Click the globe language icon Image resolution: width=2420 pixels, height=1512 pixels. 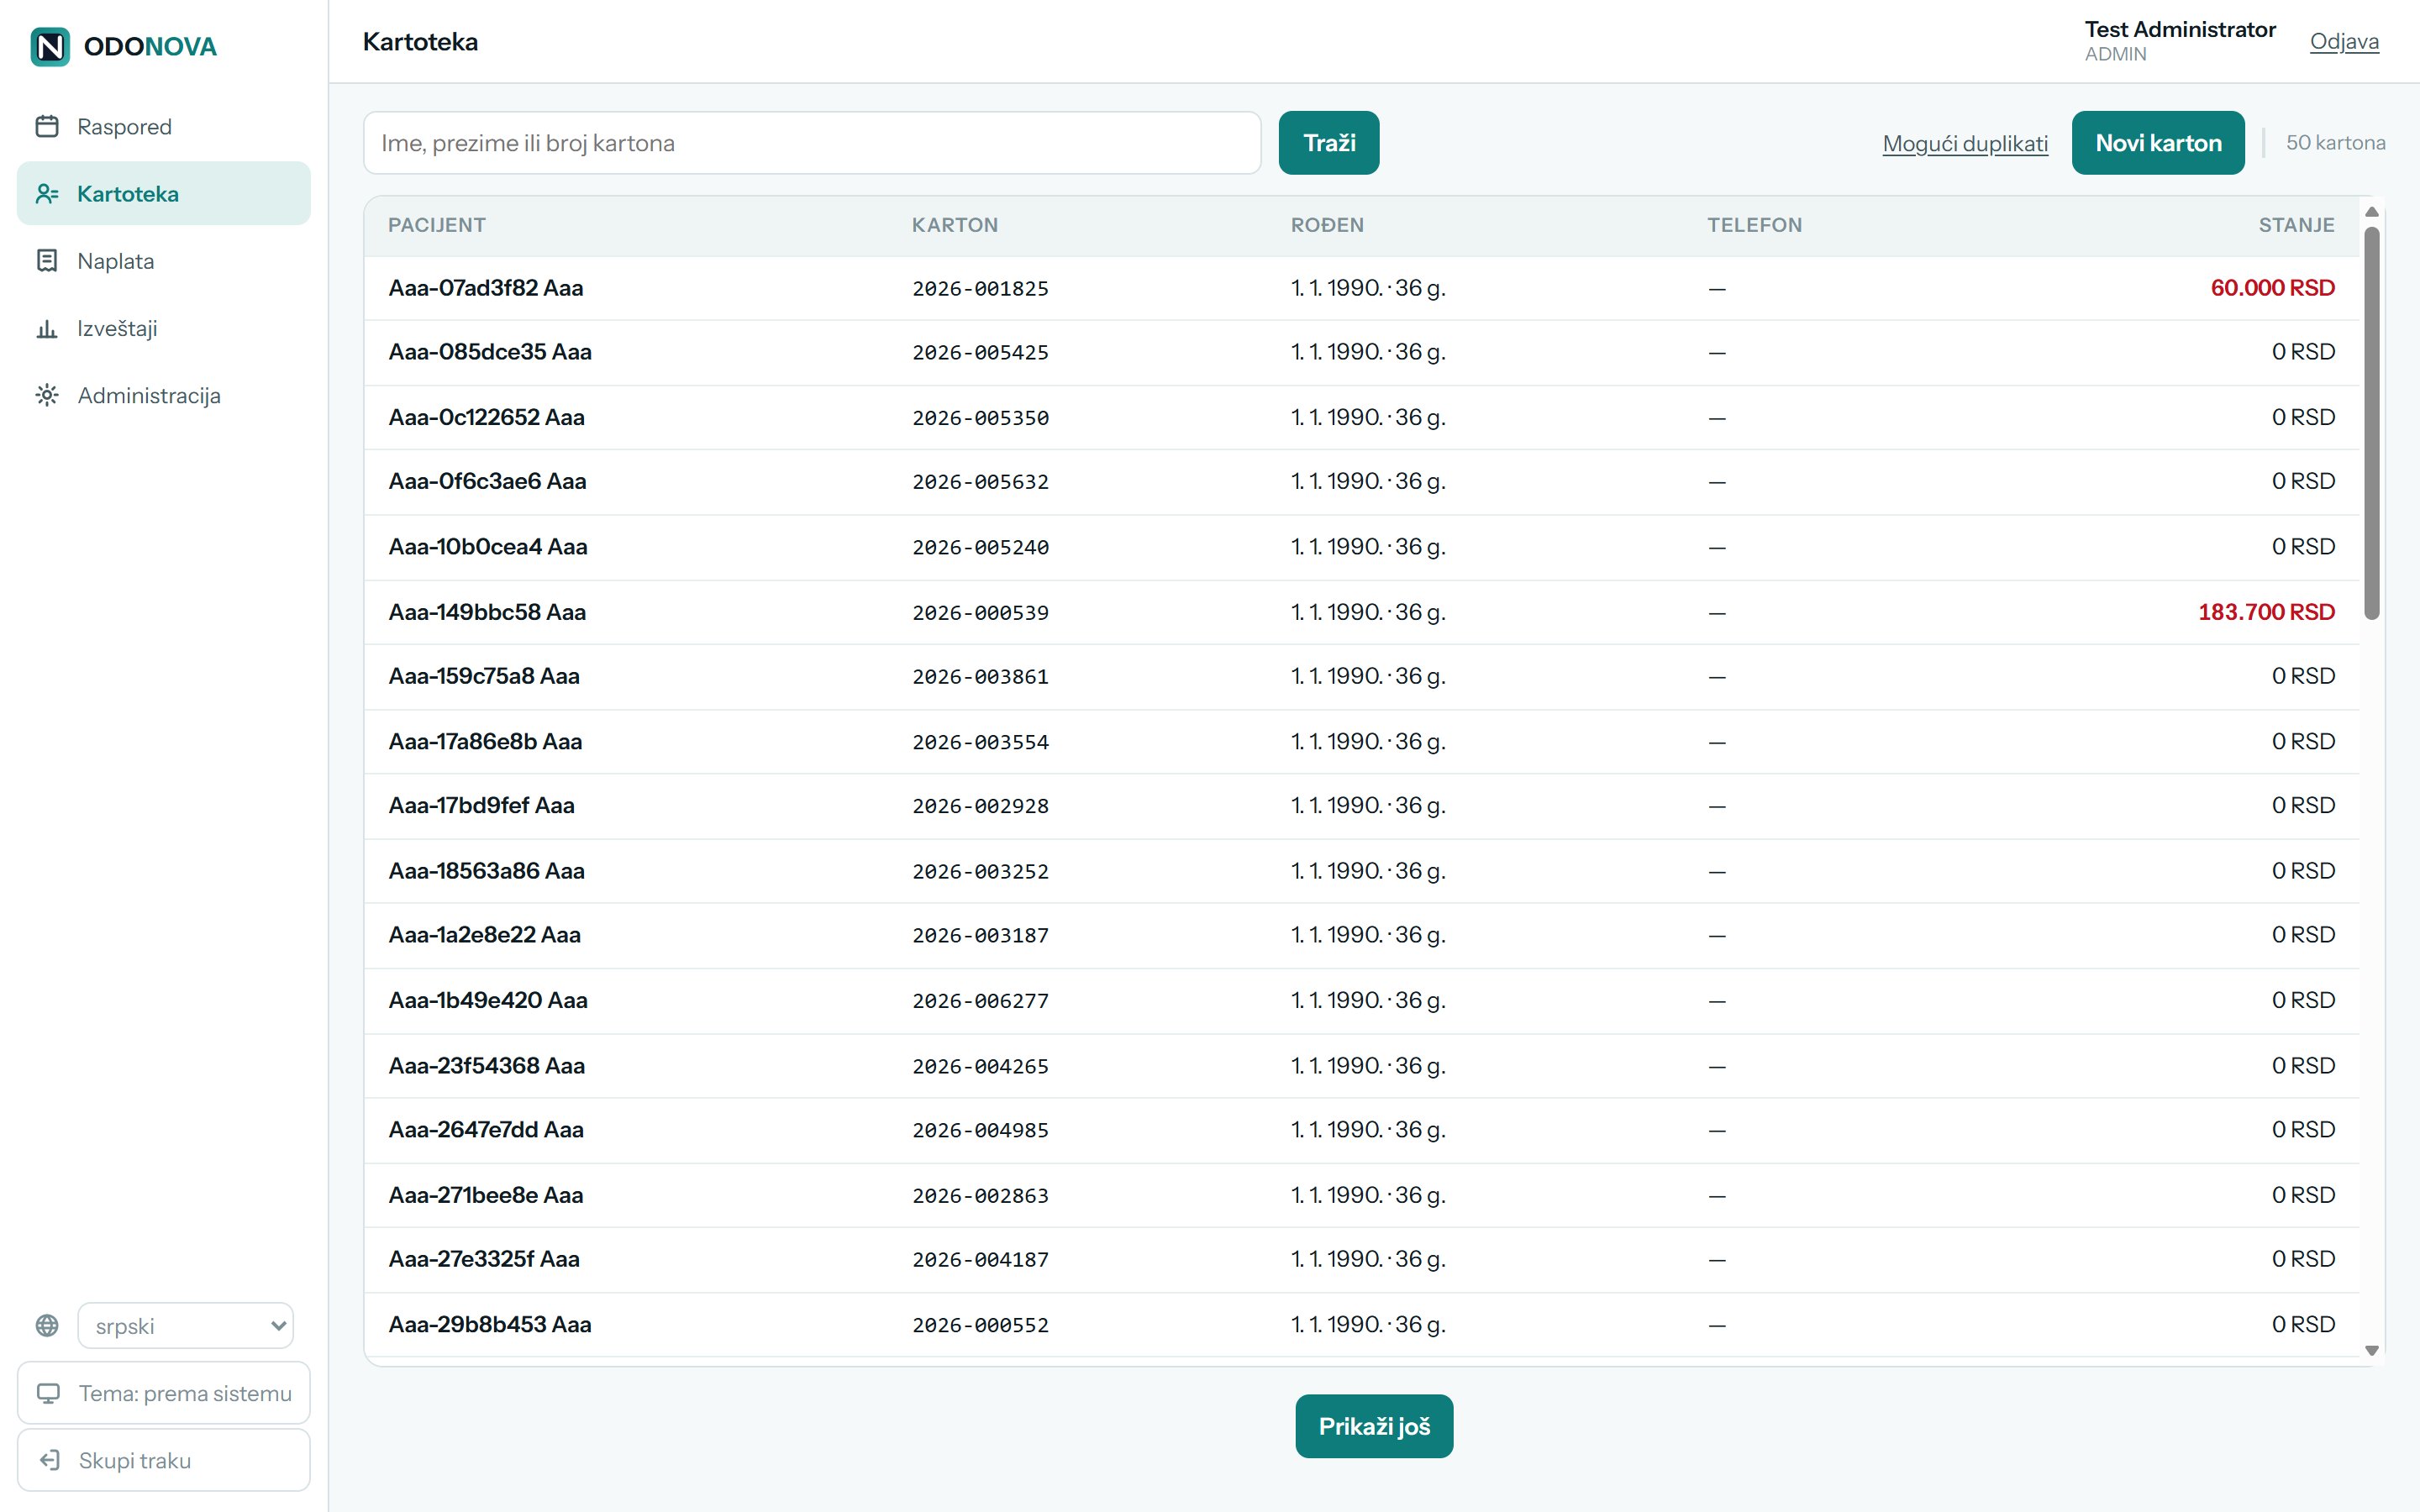coord(47,1325)
